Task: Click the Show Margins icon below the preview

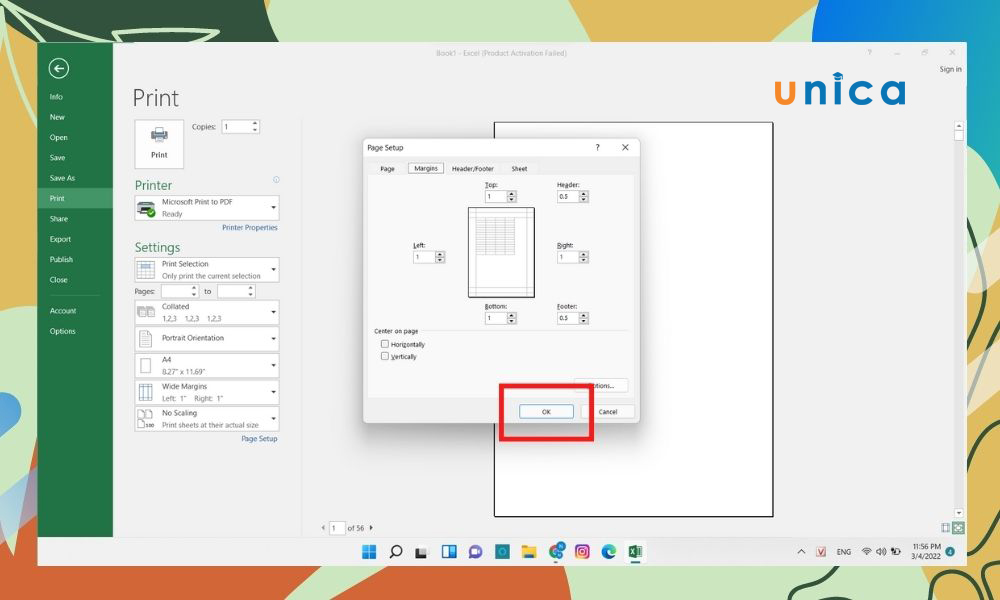Action: pos(945,527)
